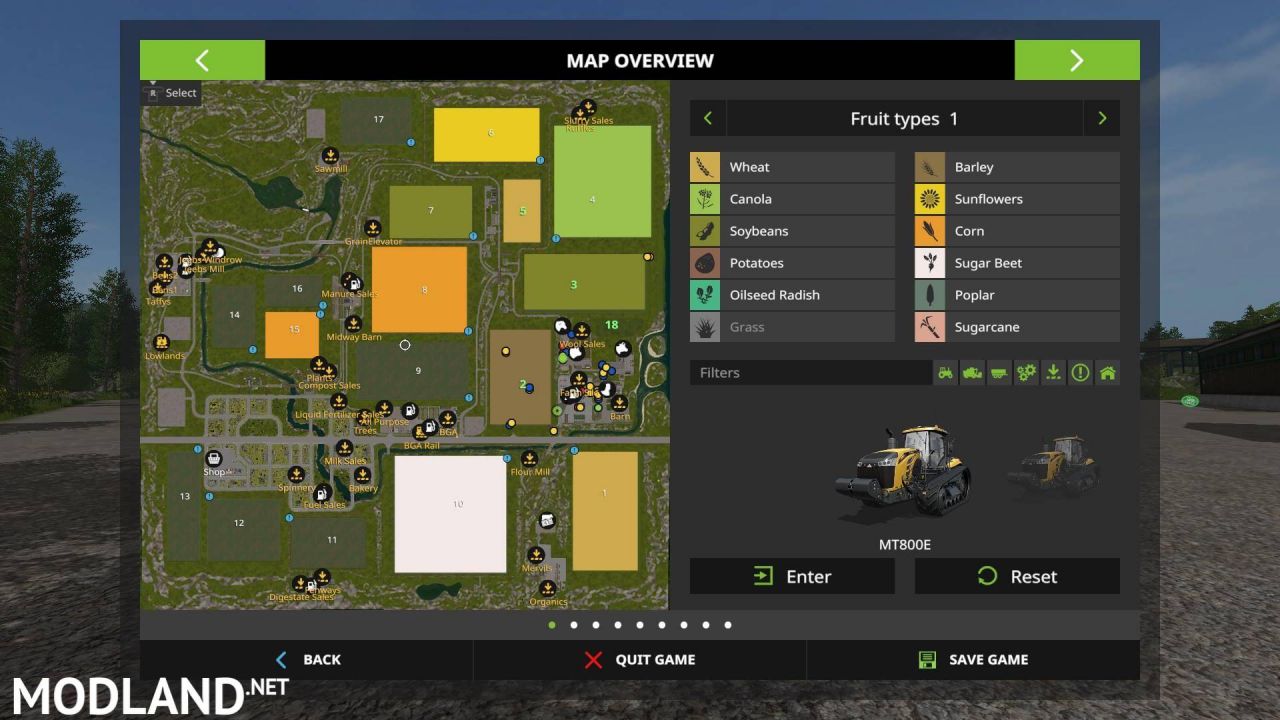Viewport: 1280px width, 720px height.
Task: Click the Milk Sales map icon
Action: pos(345,448)
